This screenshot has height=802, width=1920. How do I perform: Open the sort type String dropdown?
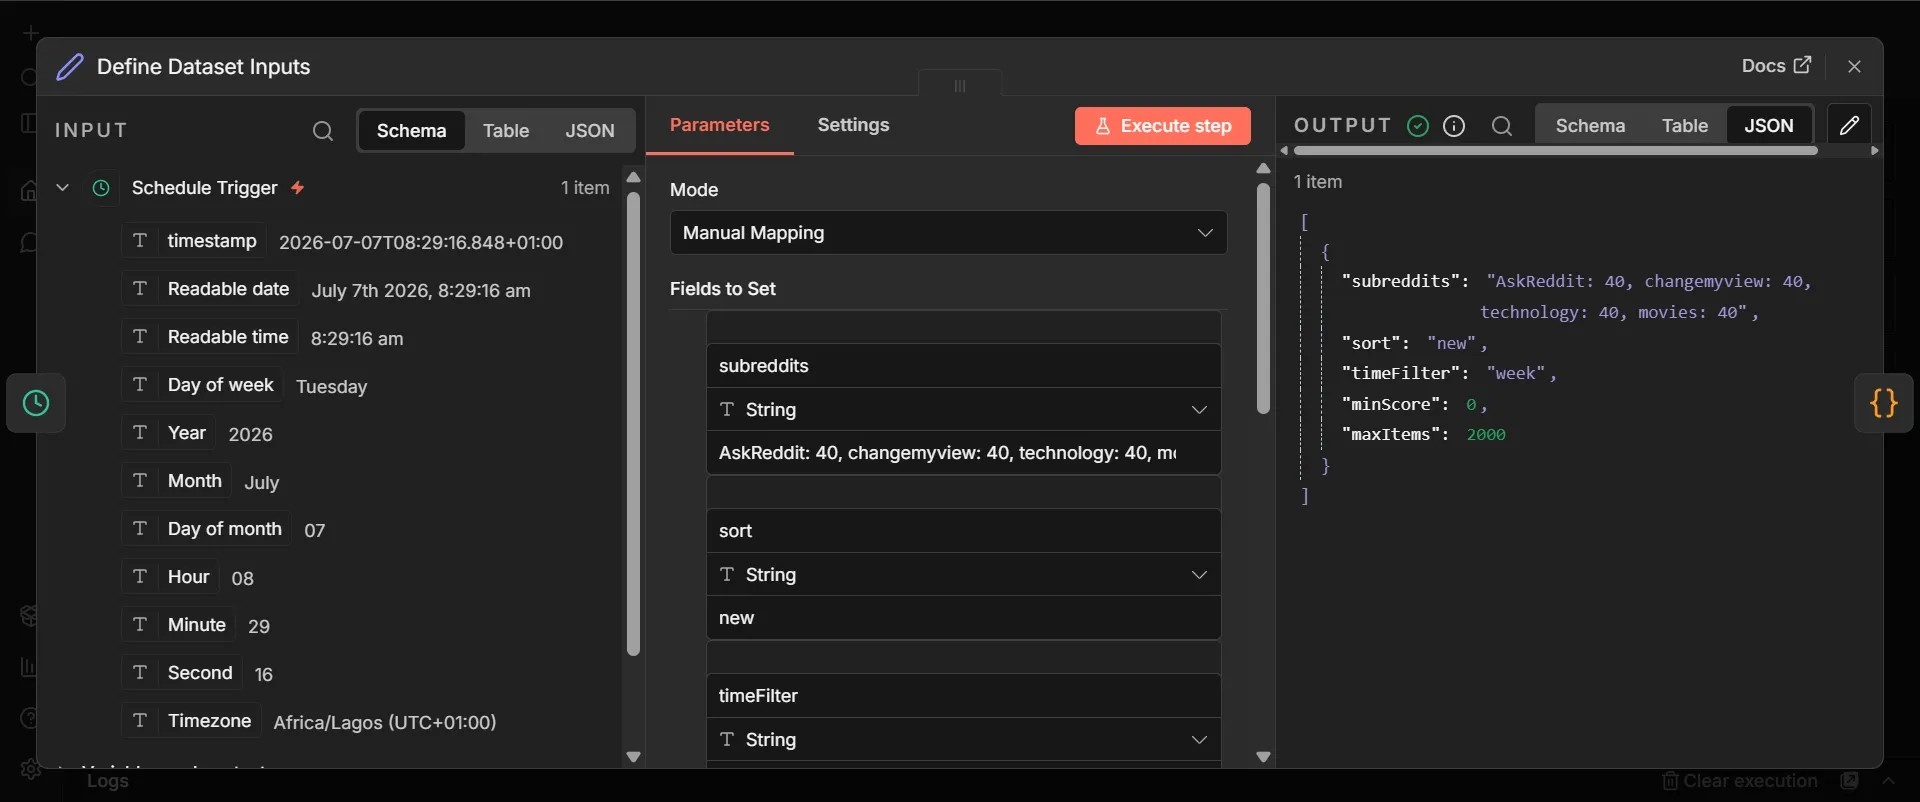point(964,574)
